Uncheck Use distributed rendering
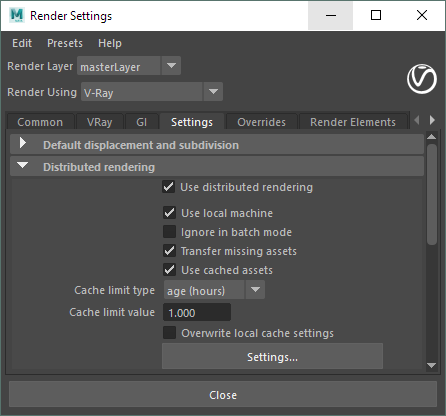446x416 pixels. pos(169,187)
